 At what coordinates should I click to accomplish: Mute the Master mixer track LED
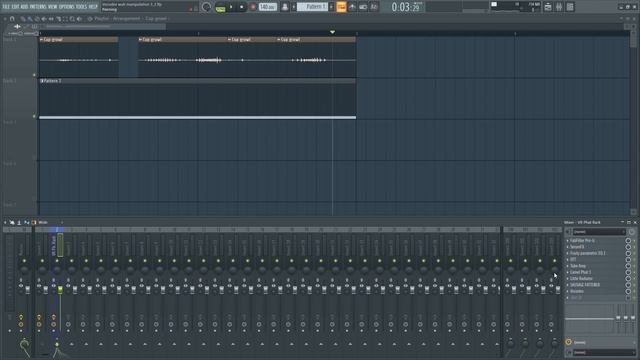(x=24, y=261)
